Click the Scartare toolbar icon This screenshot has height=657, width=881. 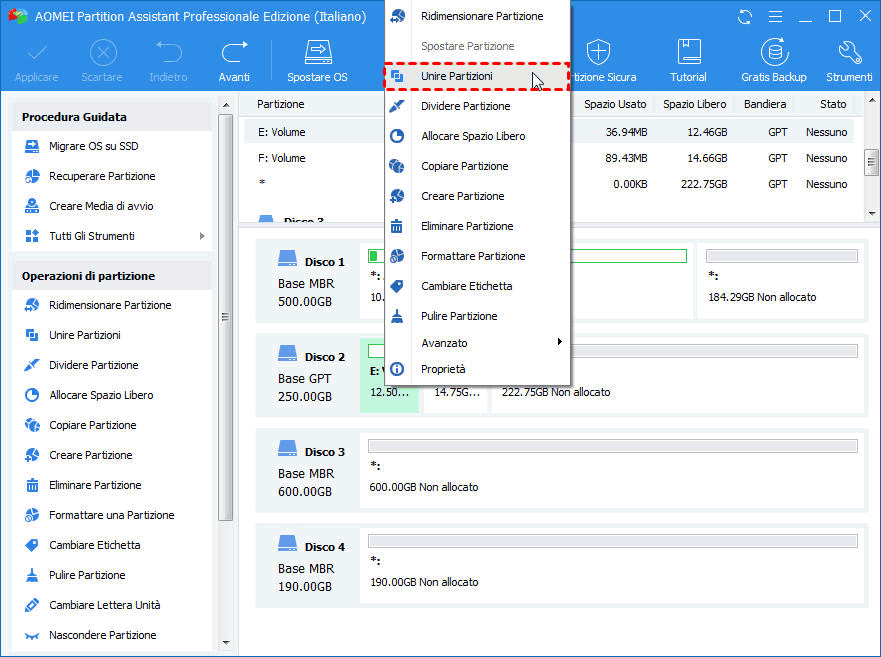coord(103,53)
